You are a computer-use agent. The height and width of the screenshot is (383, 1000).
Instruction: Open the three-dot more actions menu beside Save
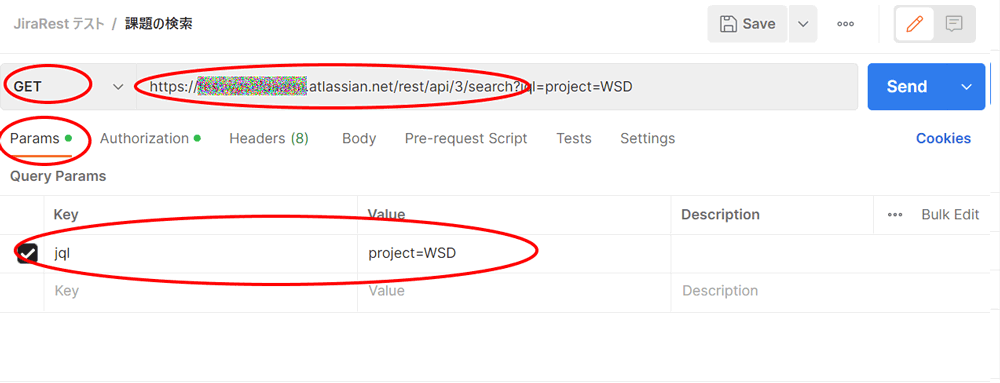point(845,24)
